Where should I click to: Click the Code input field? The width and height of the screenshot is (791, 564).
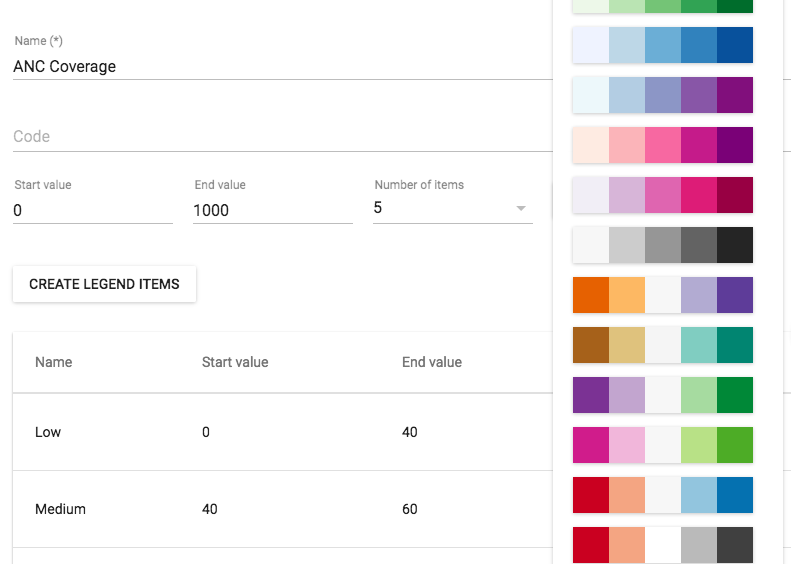[280, 137]
